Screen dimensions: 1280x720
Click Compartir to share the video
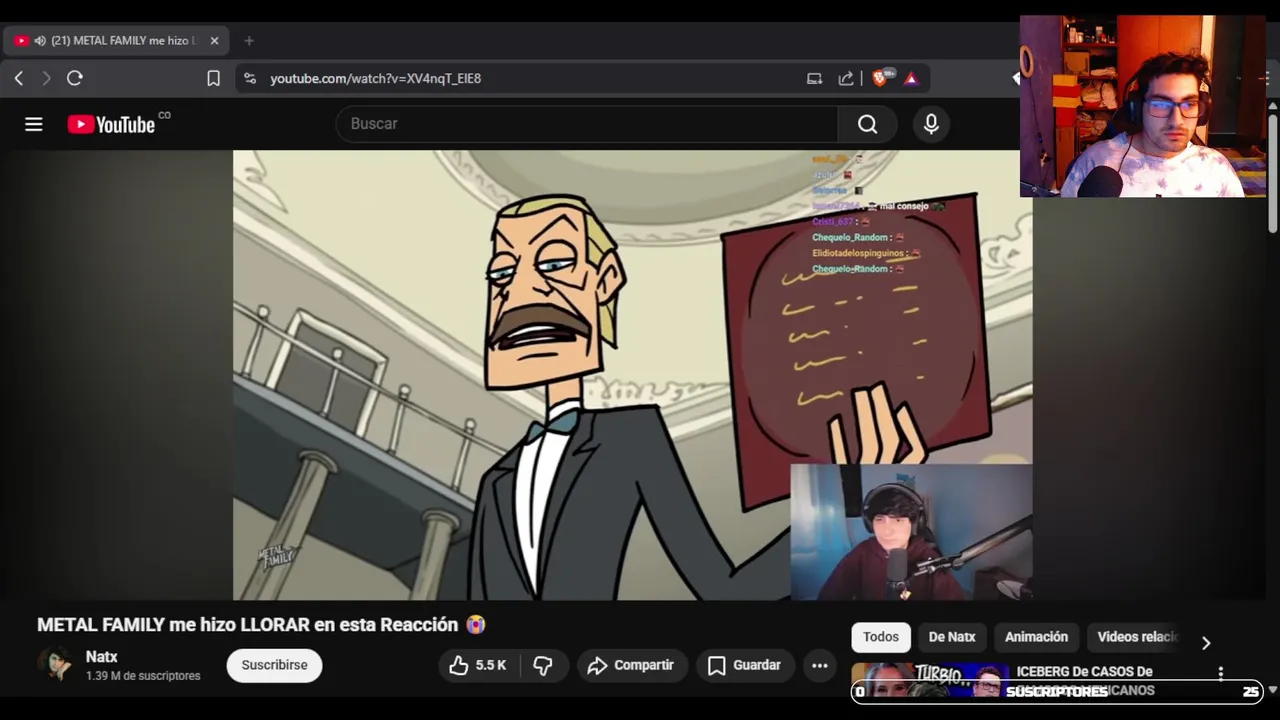(631, 665)
